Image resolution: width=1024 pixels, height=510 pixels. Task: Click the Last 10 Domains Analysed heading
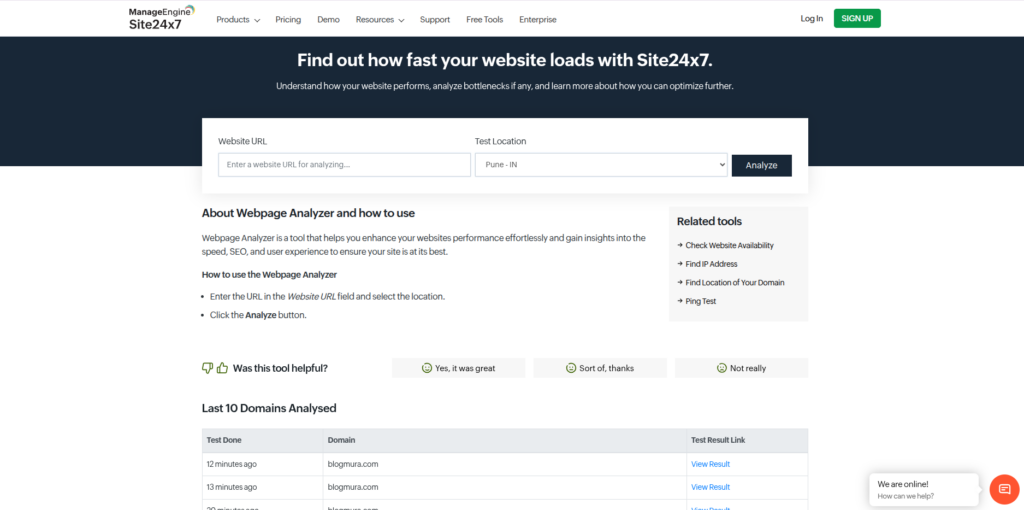click(269, 408)
